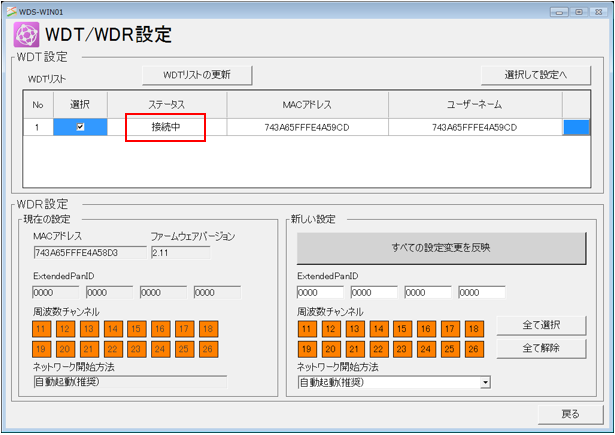
Task: Click 全て解除 to deselect all channels
Action: pyautogui.click(x=553, y=348)
